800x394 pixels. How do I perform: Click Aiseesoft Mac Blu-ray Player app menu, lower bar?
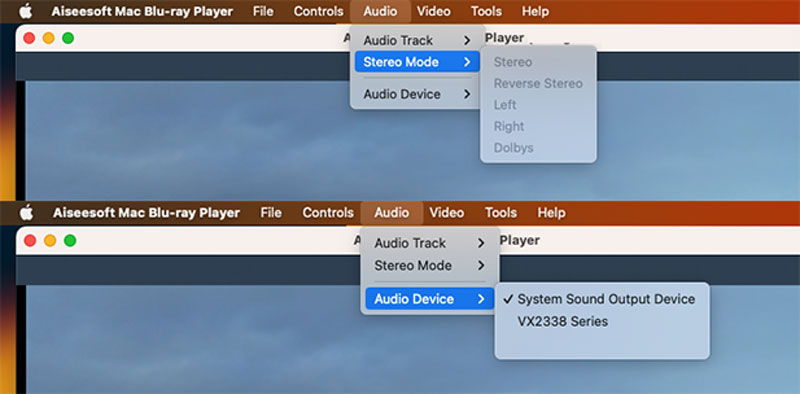(146, 212)
